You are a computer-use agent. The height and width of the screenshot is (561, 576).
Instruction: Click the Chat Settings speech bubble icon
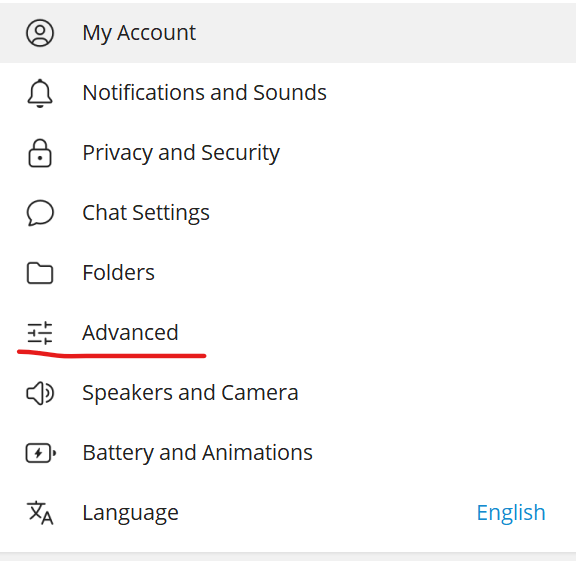click(40, 213)
